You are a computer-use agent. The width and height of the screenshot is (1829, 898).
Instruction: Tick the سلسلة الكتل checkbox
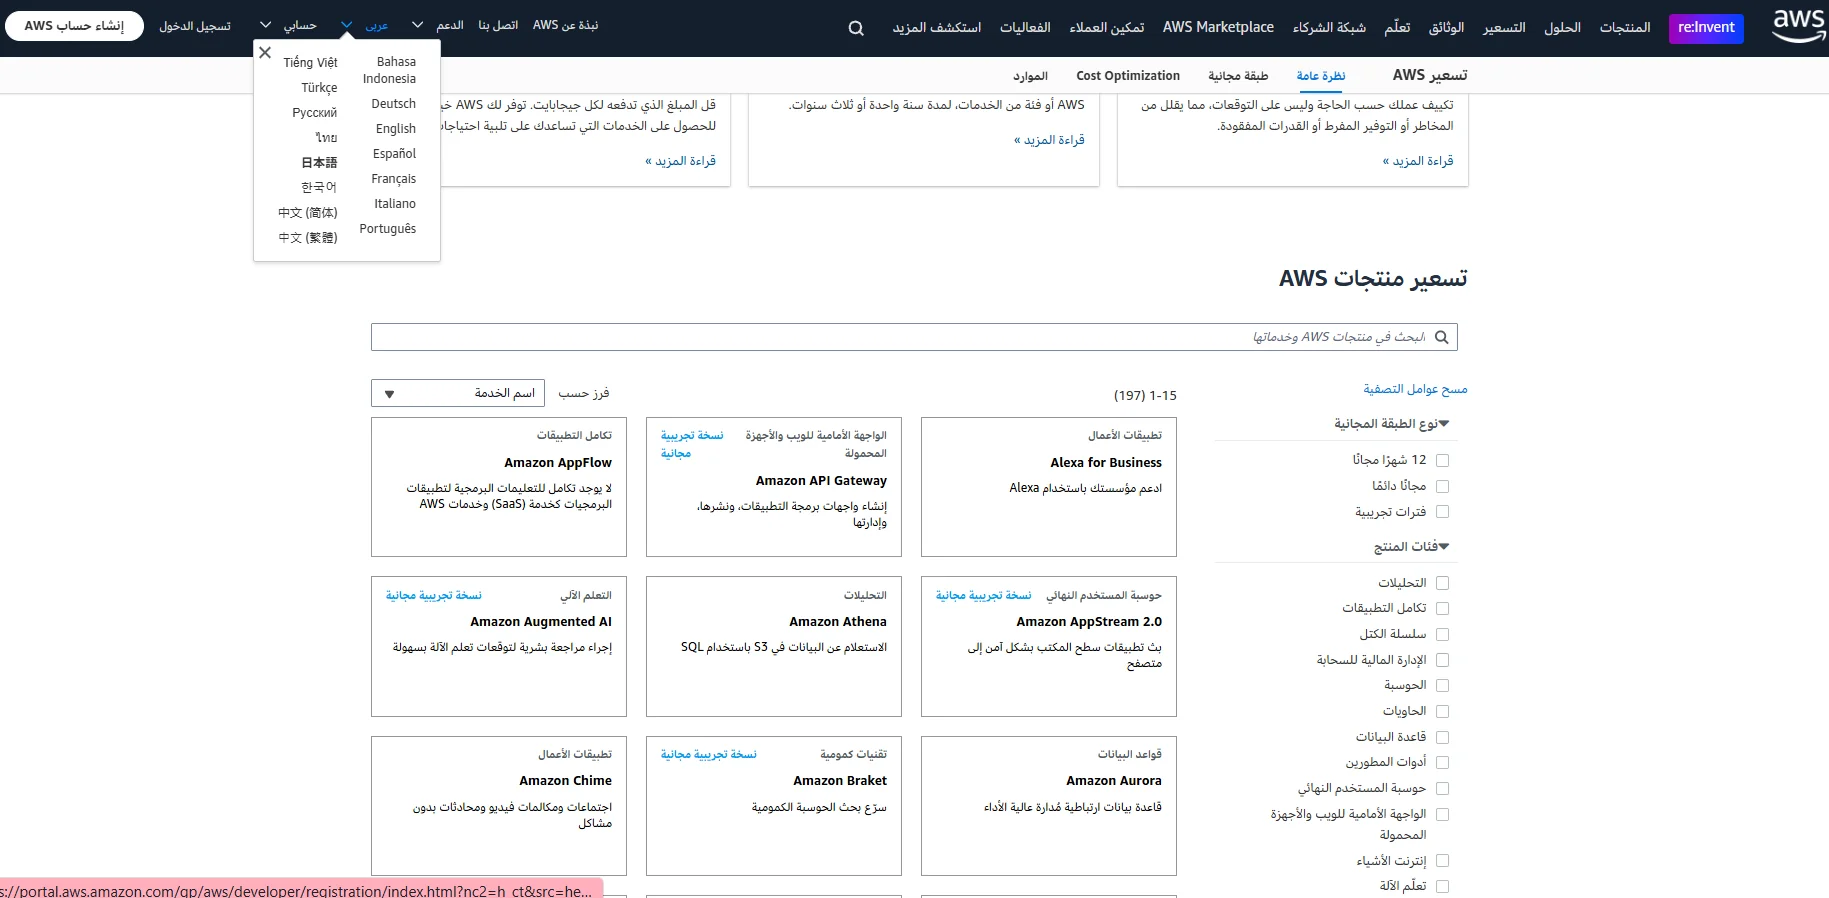[x=1442, y=634]
